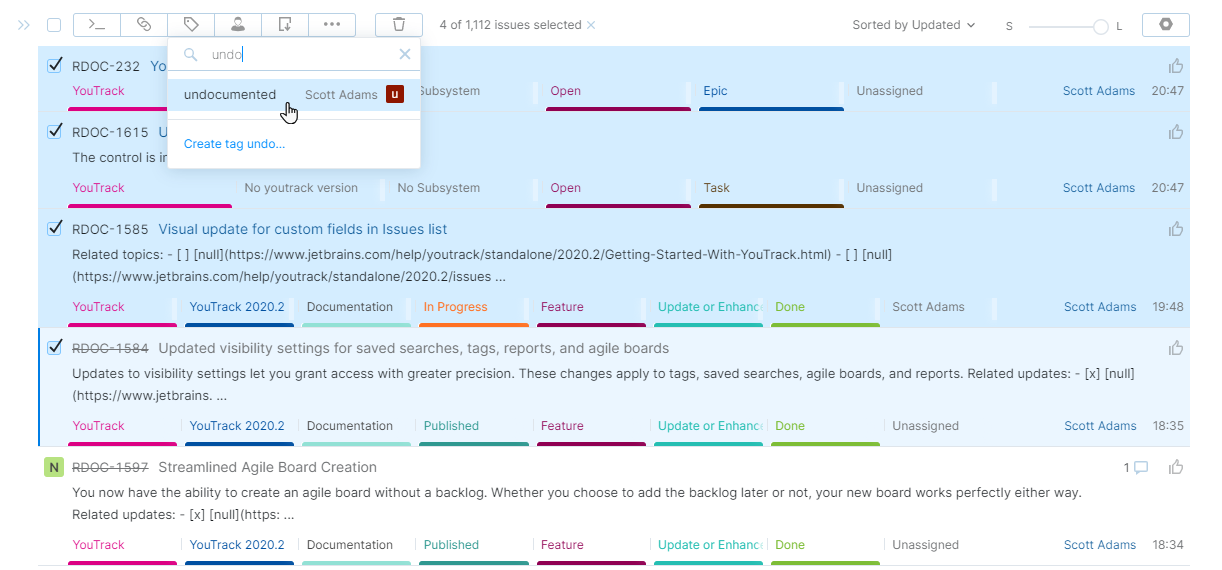
Task: Choose Create tag undo... option
Action: coord(234,144)
